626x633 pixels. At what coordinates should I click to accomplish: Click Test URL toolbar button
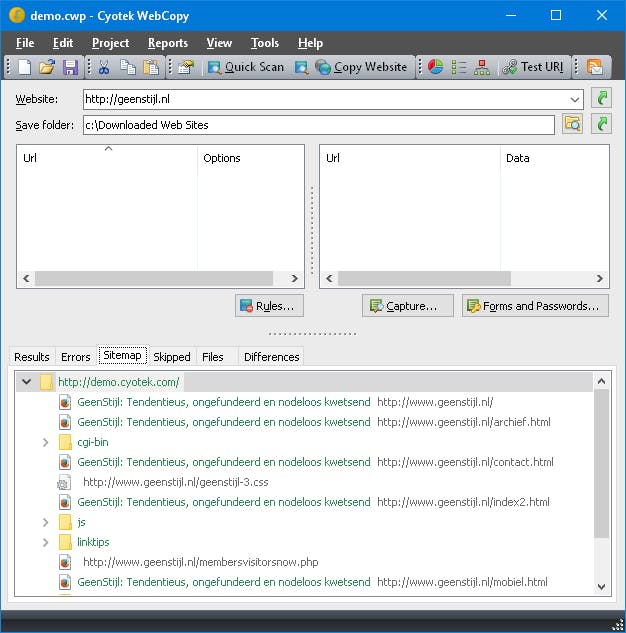pyautogui.click(x=533, y=67)
